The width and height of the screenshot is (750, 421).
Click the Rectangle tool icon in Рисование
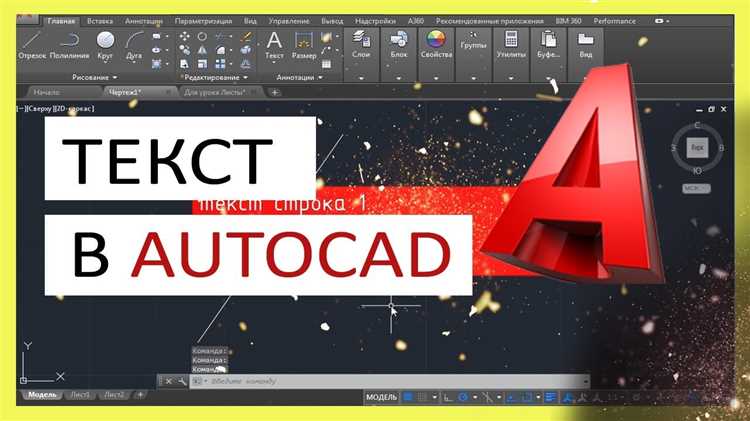[156, 36]
